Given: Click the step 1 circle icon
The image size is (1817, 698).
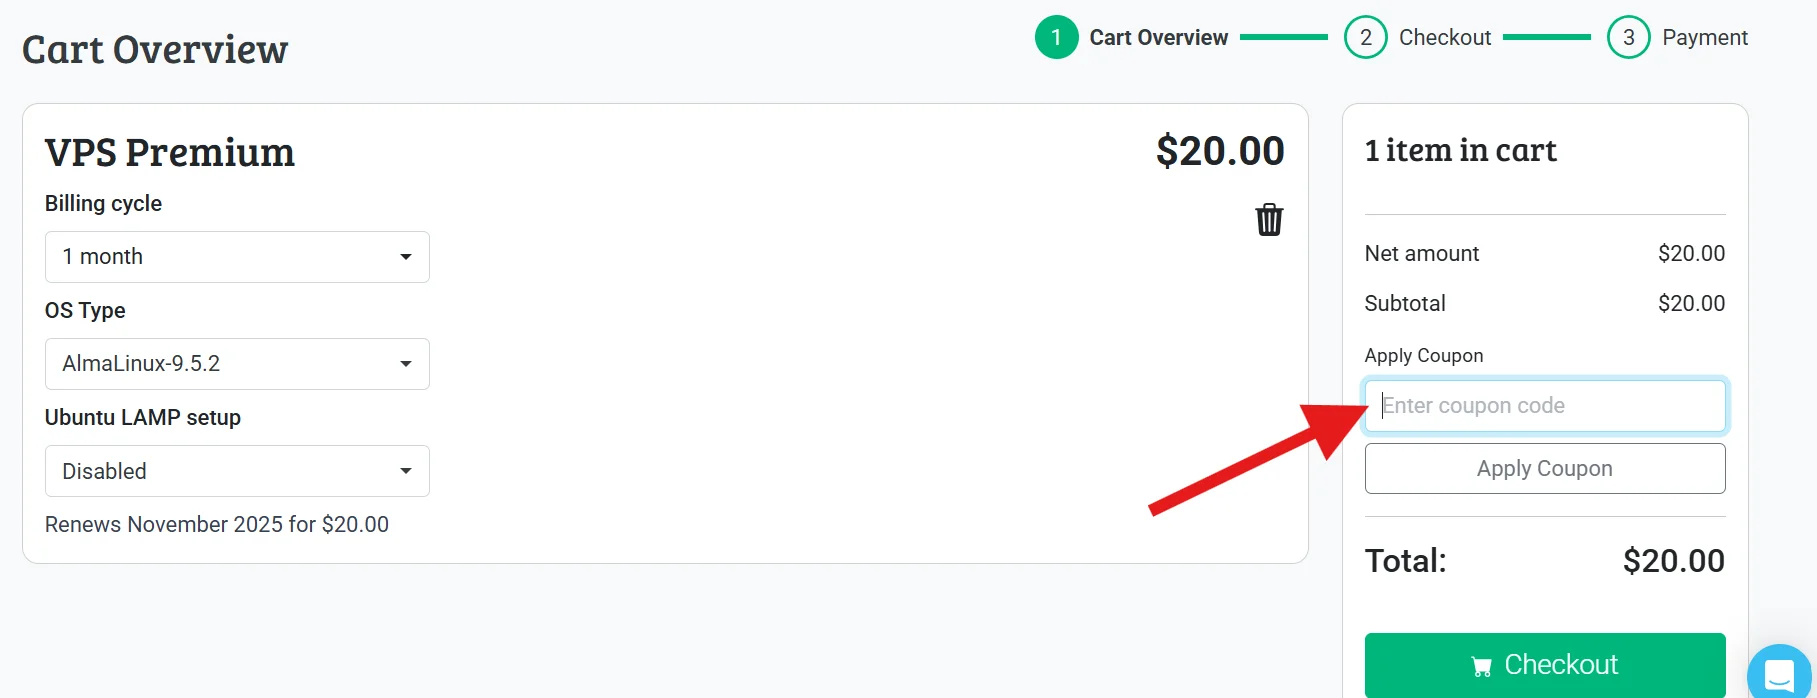Looking at the screenshot, I should (1056, 38).
